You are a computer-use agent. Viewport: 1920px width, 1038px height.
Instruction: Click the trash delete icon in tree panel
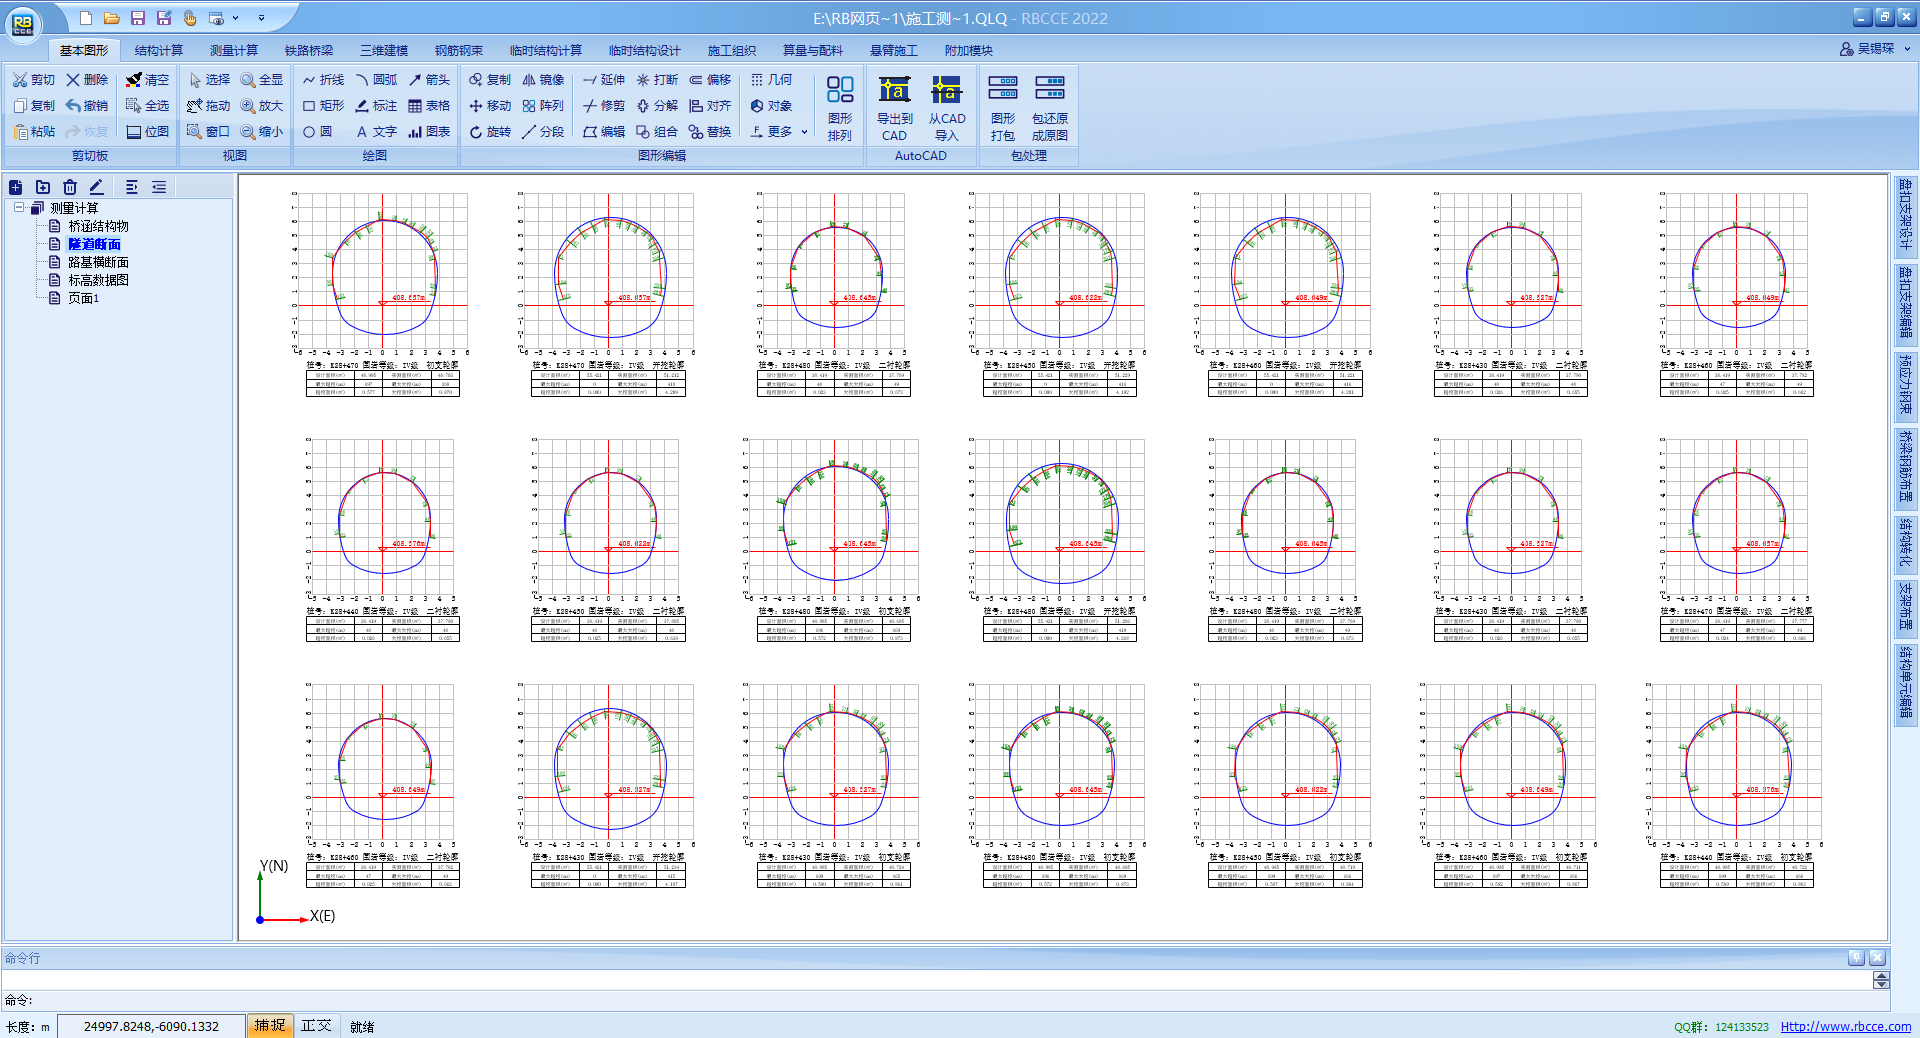(x=70, y=187)
